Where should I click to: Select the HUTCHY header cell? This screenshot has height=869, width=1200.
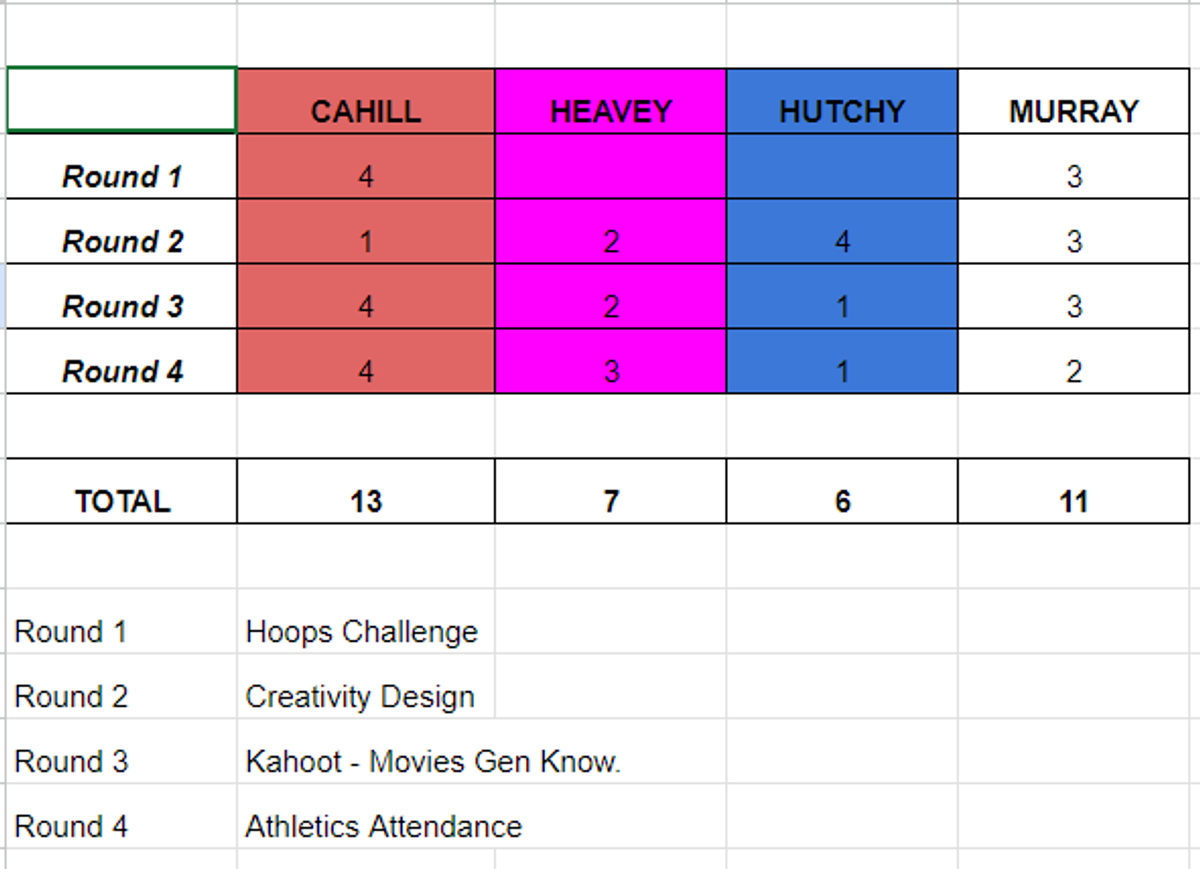point(842,101)
